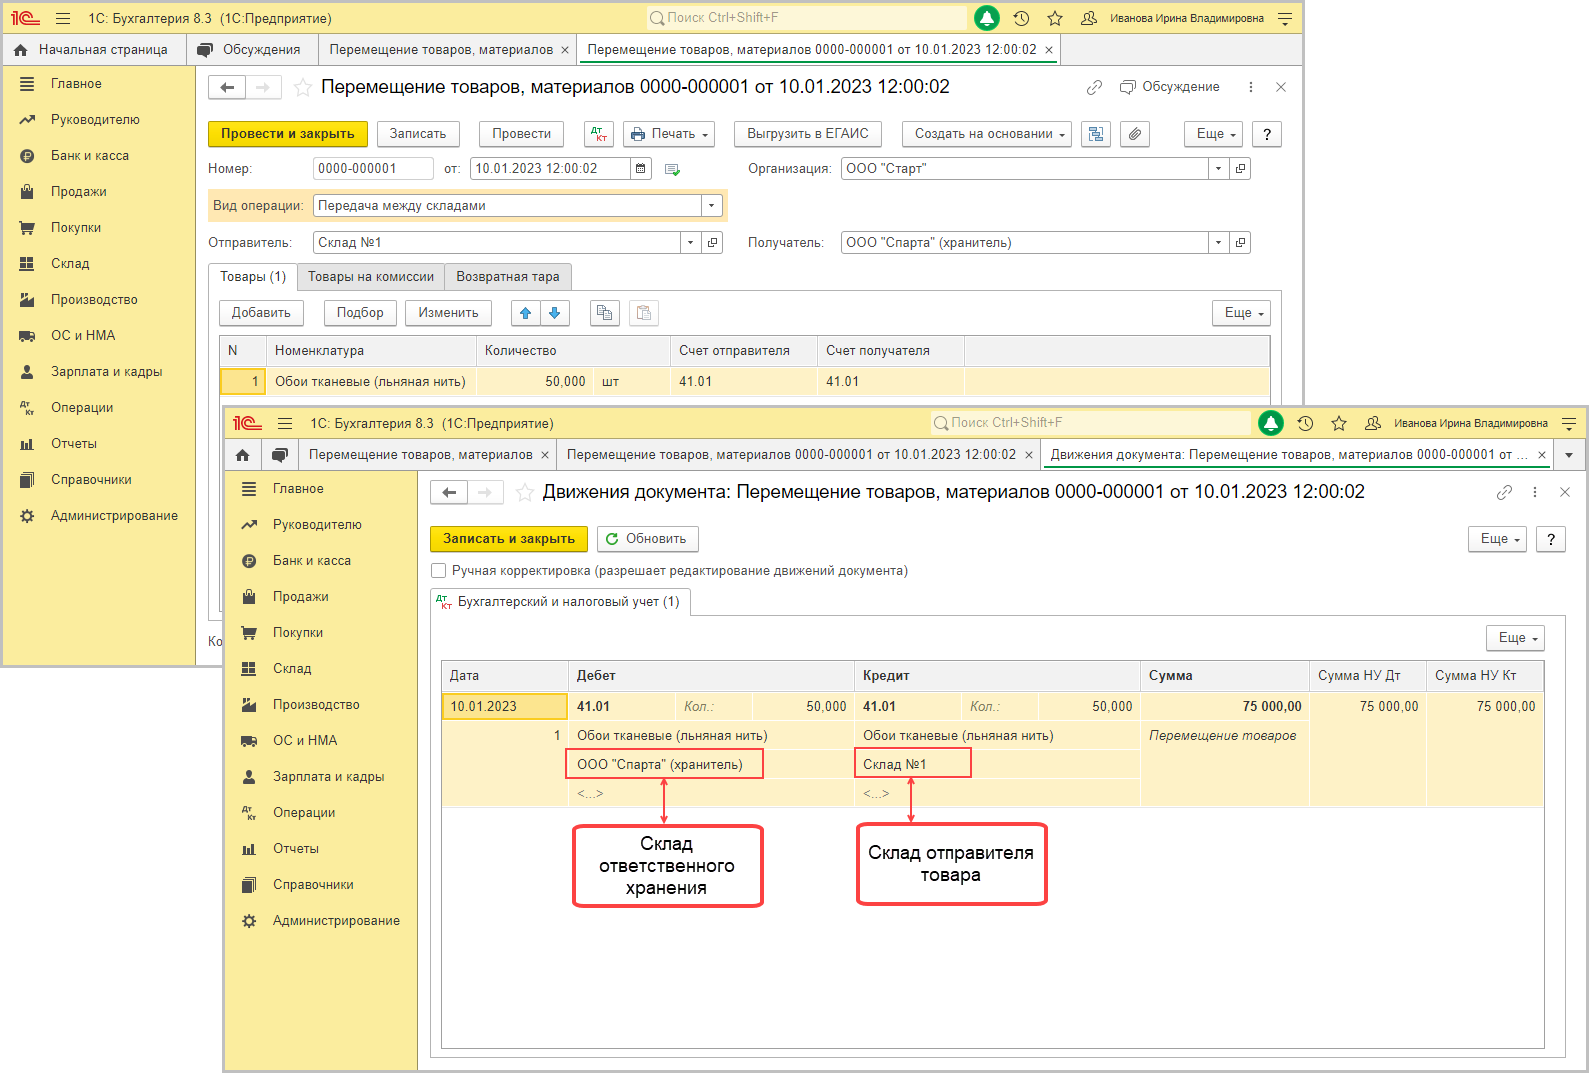Switch to Товары на комиссии tab
The image size is (1589, 1073).
click(x=371, y=277)
